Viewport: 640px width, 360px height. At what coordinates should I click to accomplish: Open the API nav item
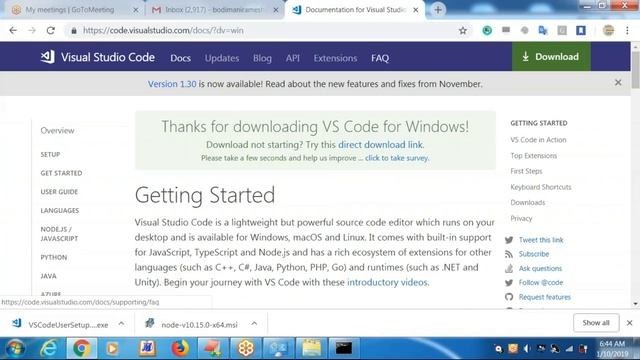coord(293,58)
